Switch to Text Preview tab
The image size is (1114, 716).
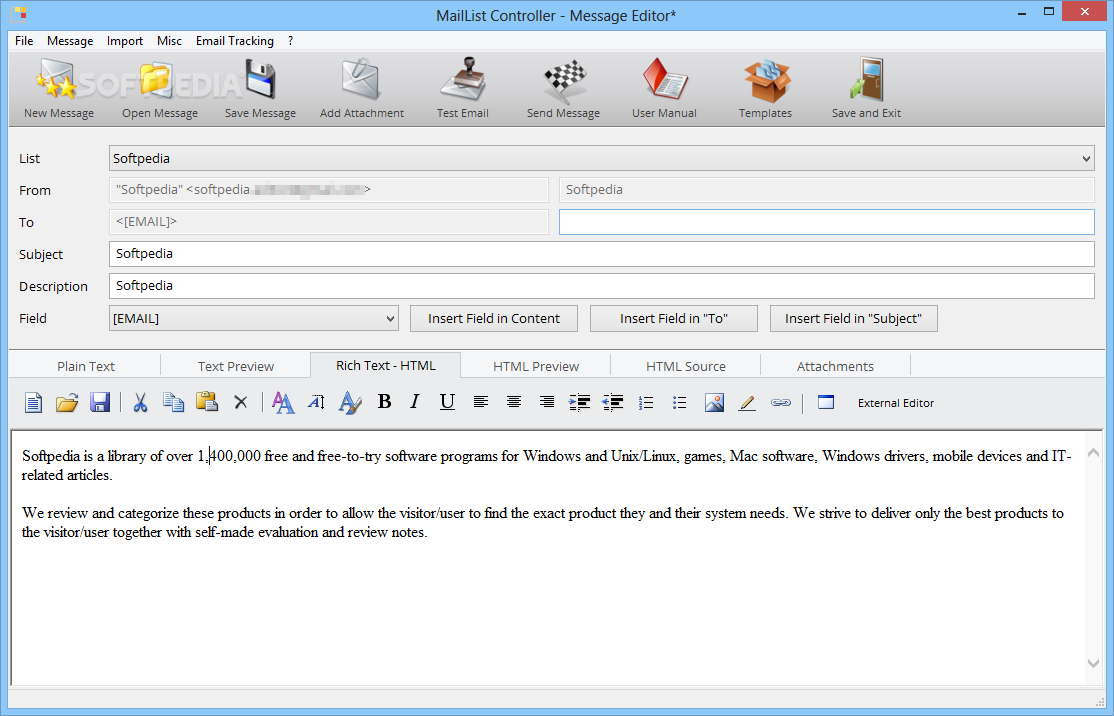pyautogui.click(x=236, y=366)
